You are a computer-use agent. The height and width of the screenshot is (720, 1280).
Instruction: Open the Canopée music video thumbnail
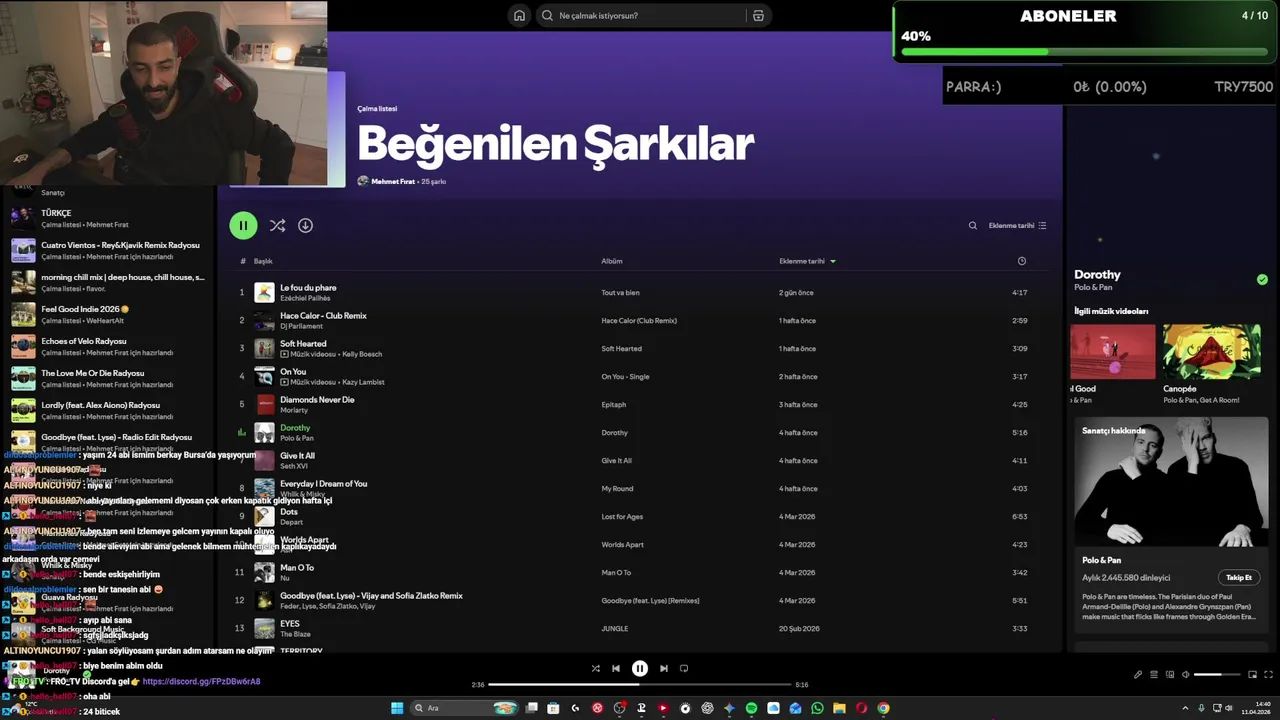(x=1211, y=351)
